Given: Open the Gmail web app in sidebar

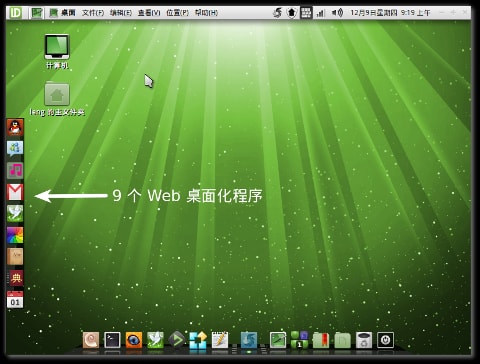Looking at the screenshot, I should click(15, 192).
